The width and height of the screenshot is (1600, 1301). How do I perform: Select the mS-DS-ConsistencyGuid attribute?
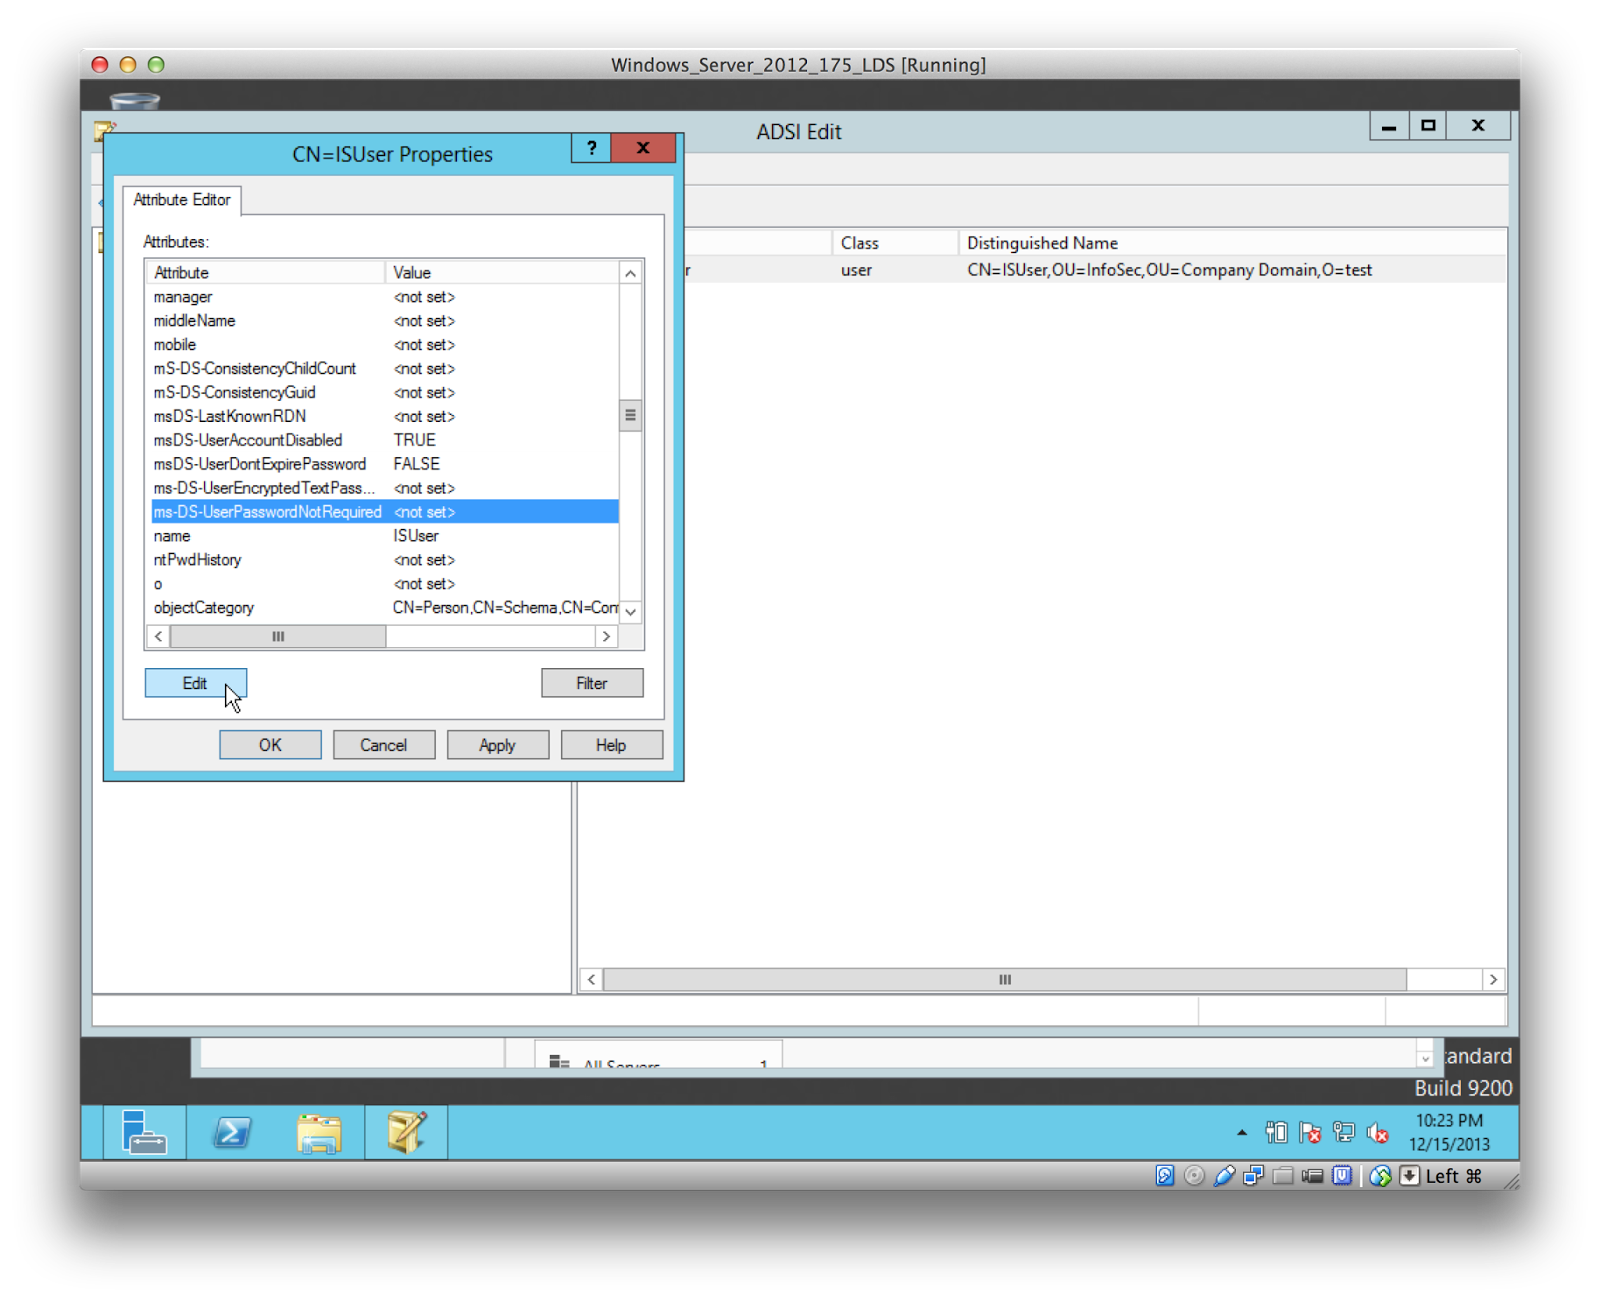click(384, 393)
